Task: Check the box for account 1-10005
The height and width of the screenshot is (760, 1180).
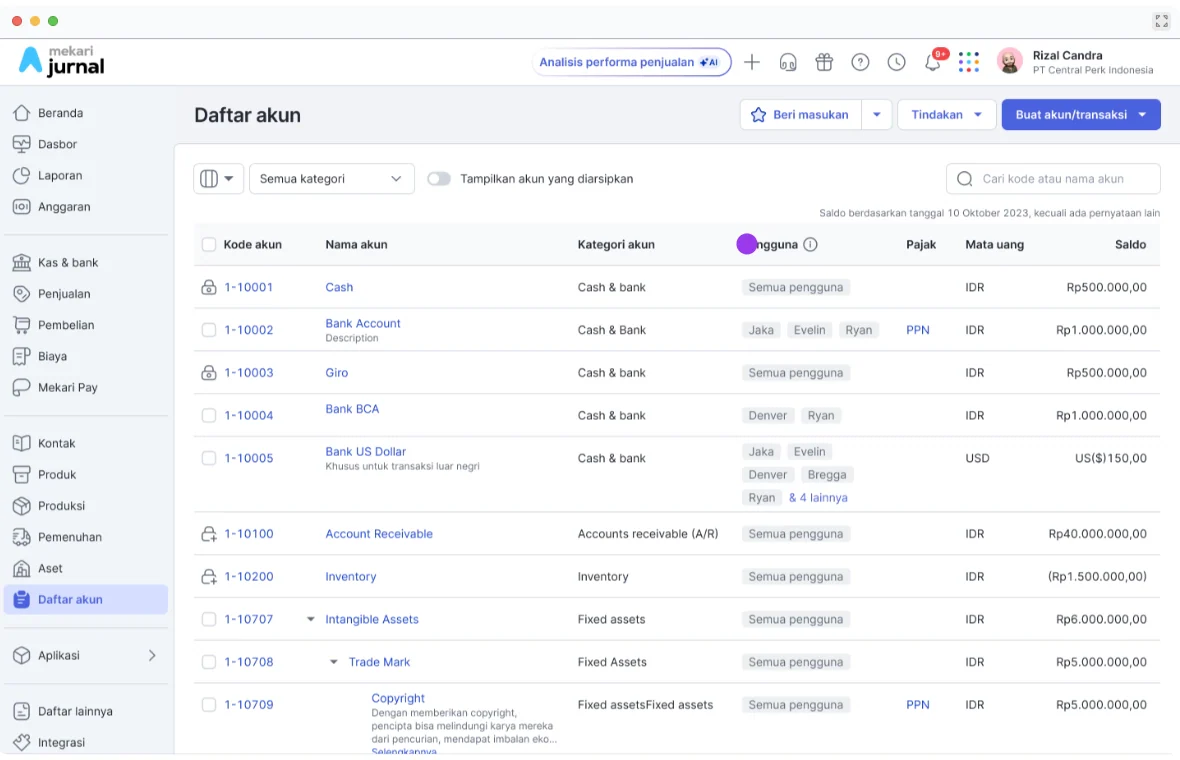Action: pyautogui.click(x=209, y=458)
